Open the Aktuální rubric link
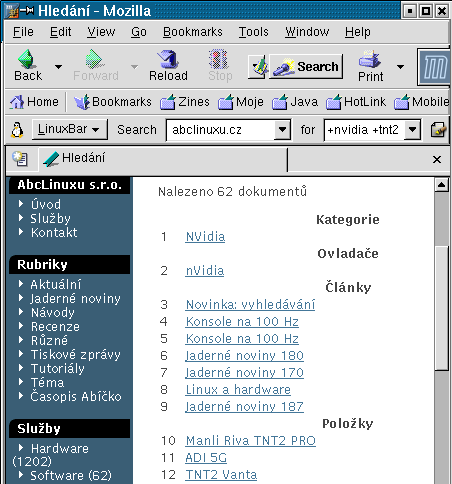Viewport: 452px width, 484px height. click(56, 284)
